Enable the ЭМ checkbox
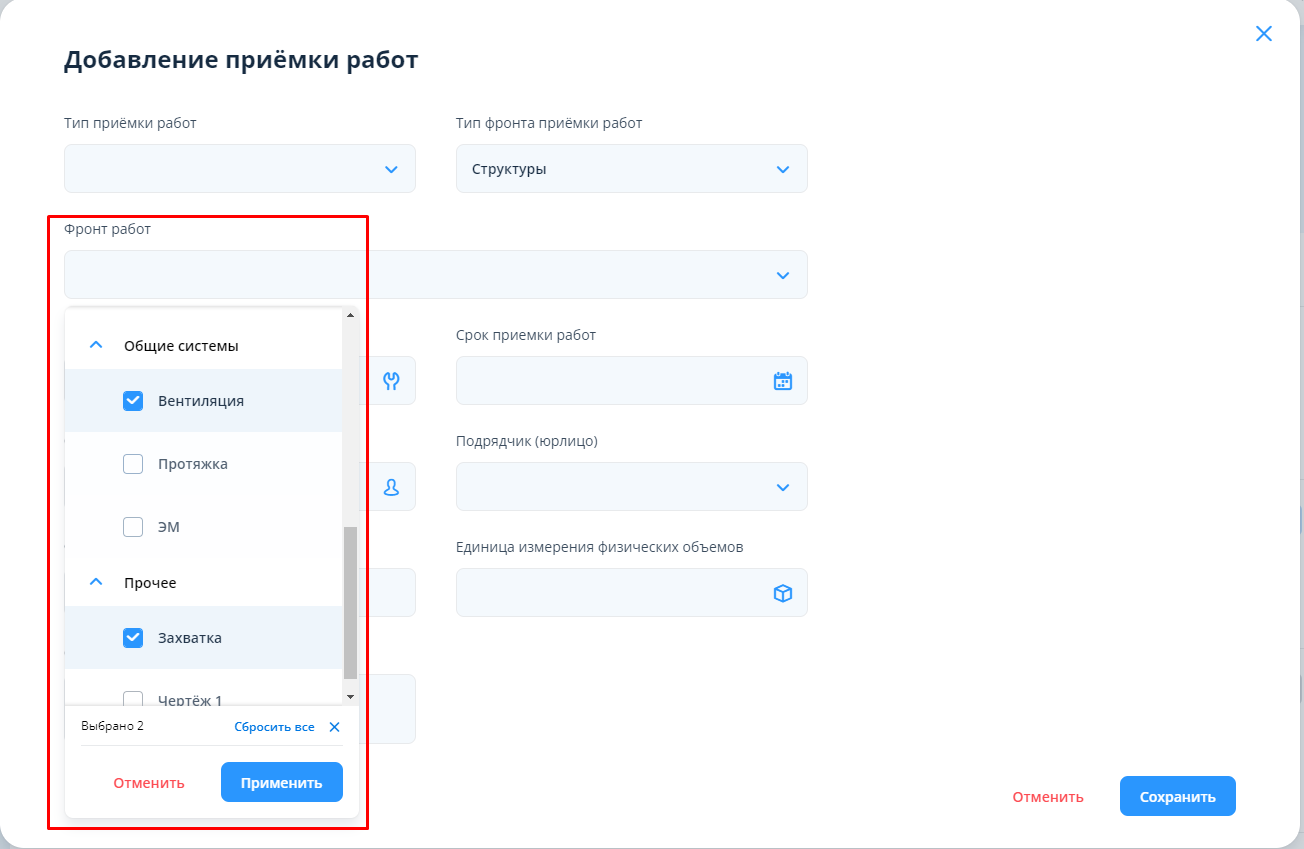 [133, 527]
